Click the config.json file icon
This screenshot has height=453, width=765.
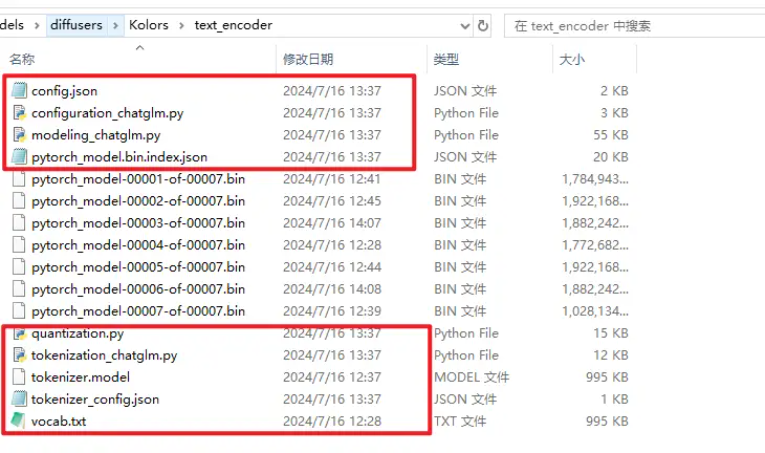20,91
